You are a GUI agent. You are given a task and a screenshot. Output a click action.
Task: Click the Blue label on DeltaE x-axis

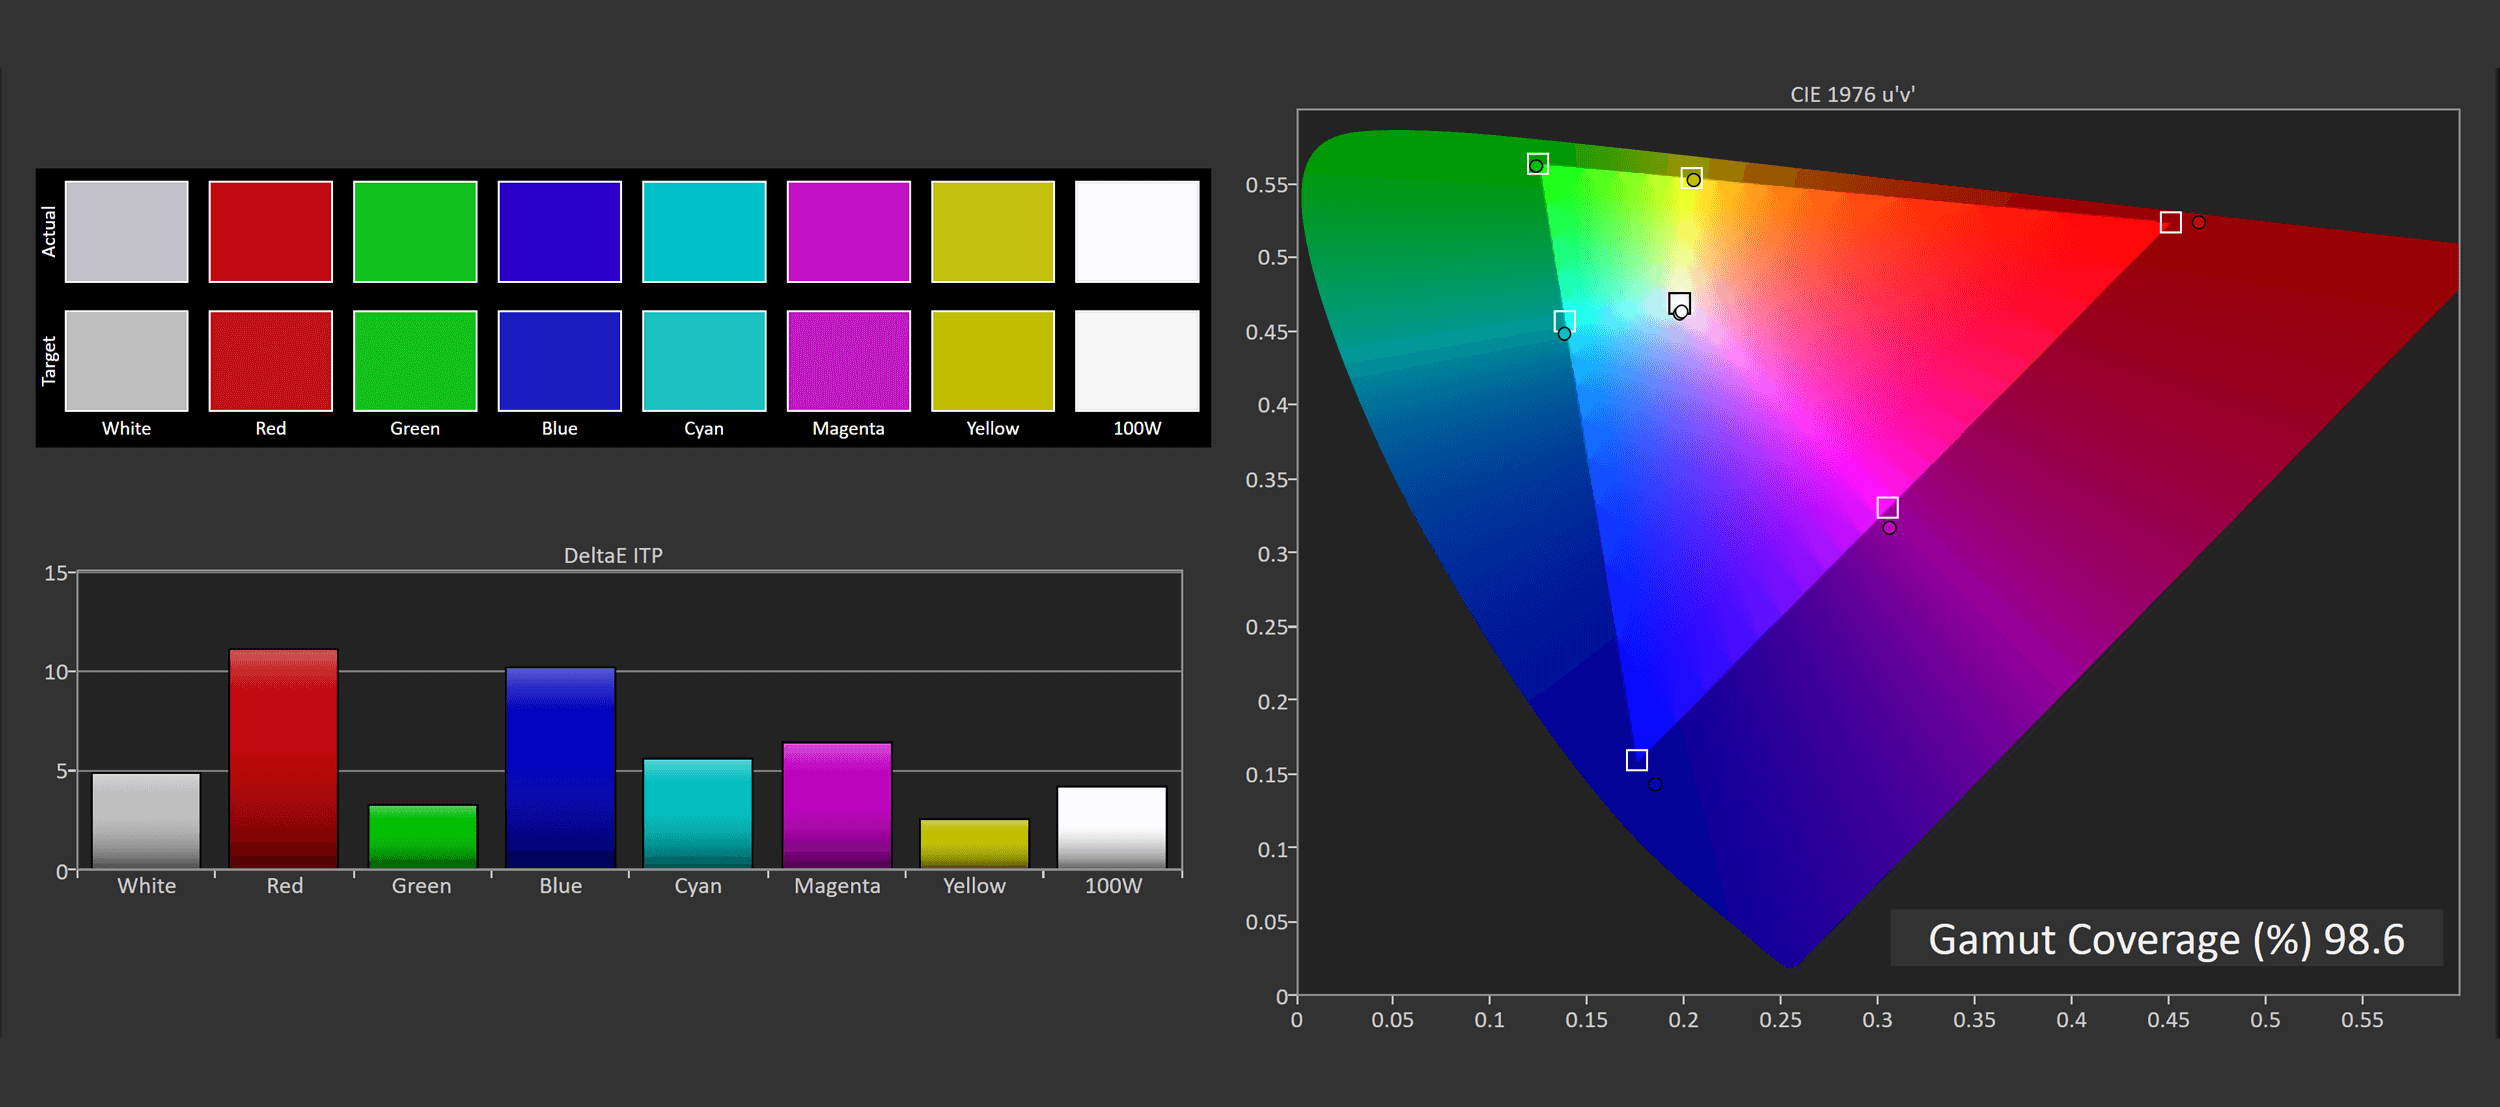560,886
